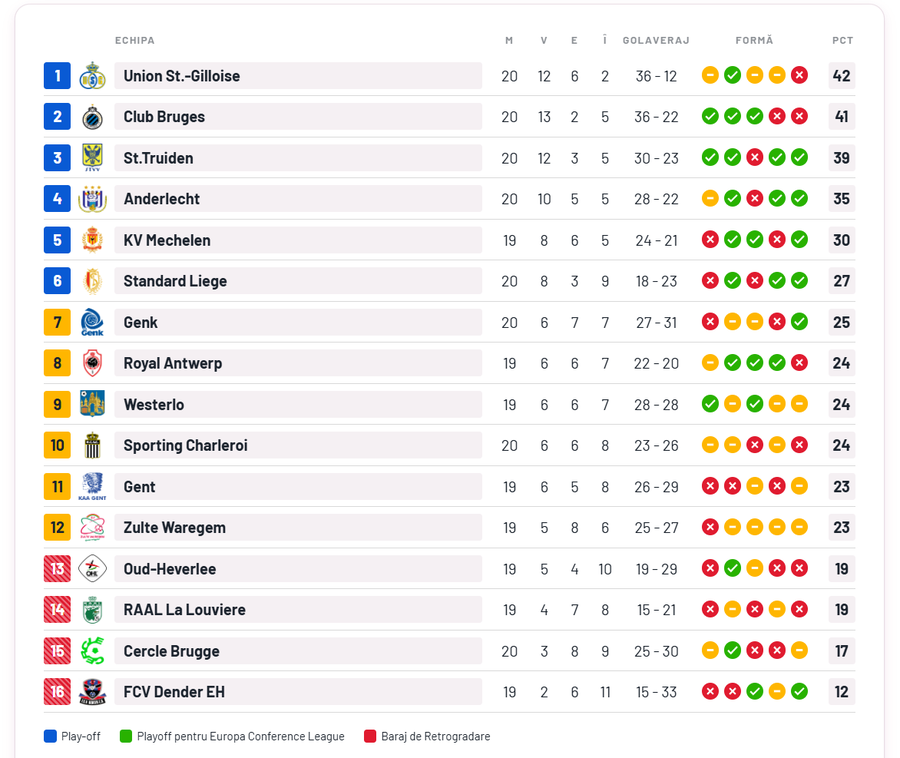Image resolution: width=900 pixels, height=758 pixels.
Task: Click the Club Bruges team logo
Action: 92,117
